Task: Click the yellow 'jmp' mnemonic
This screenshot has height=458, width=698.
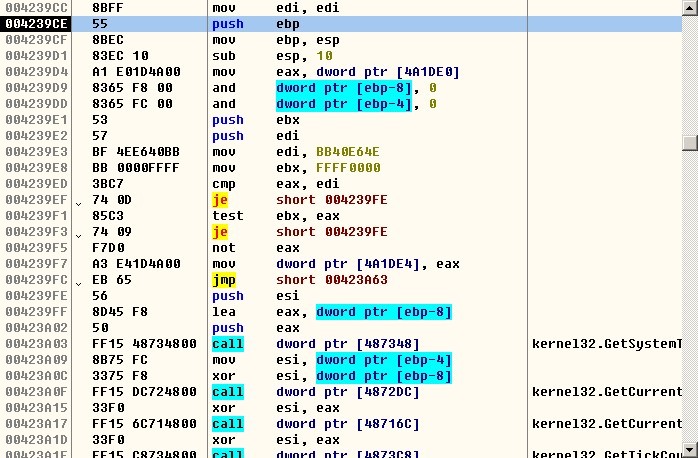Action: point(223,280)
